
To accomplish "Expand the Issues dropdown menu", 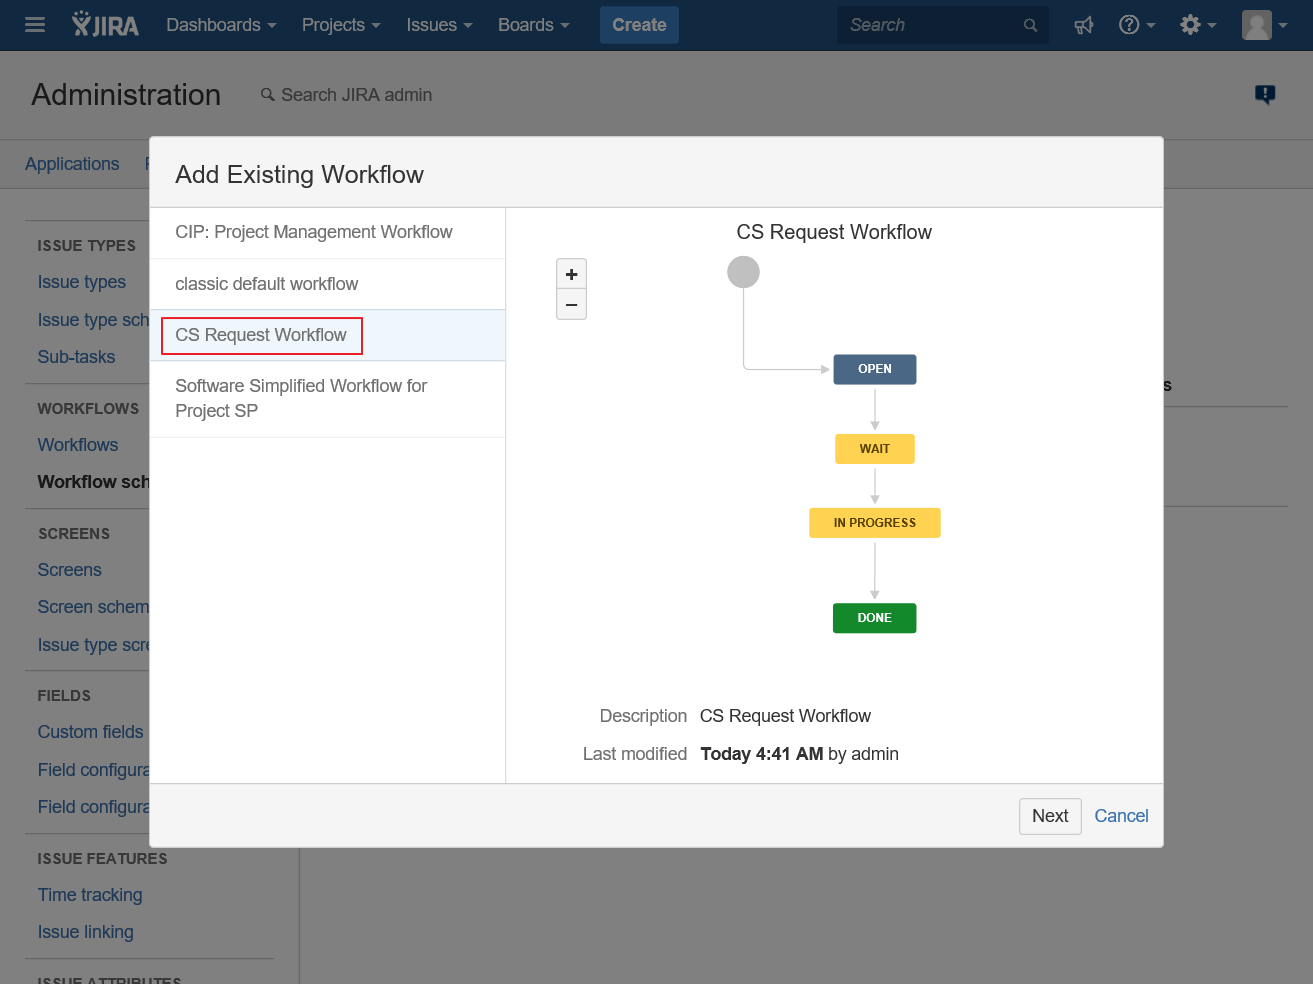I will 439,25.
